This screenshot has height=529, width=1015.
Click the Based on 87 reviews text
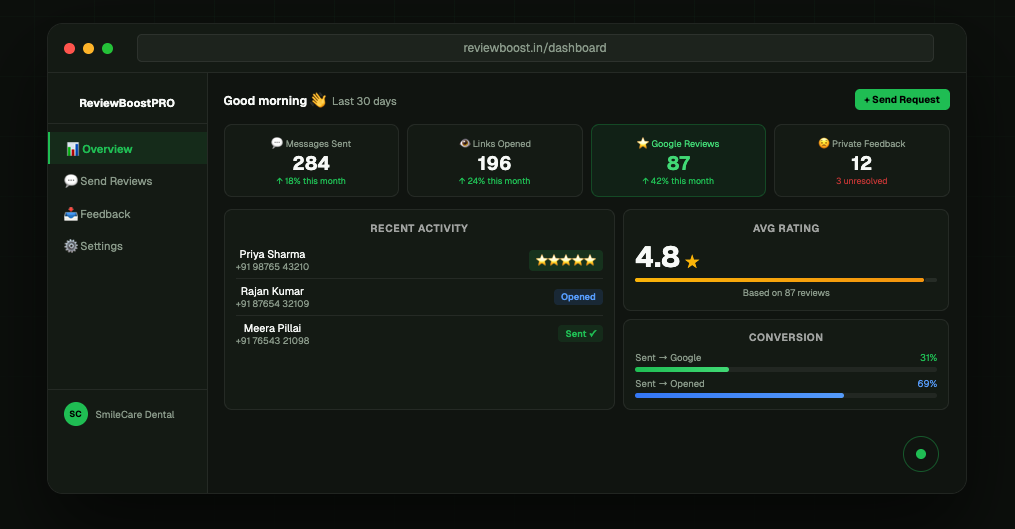click(x=786, y=293)
